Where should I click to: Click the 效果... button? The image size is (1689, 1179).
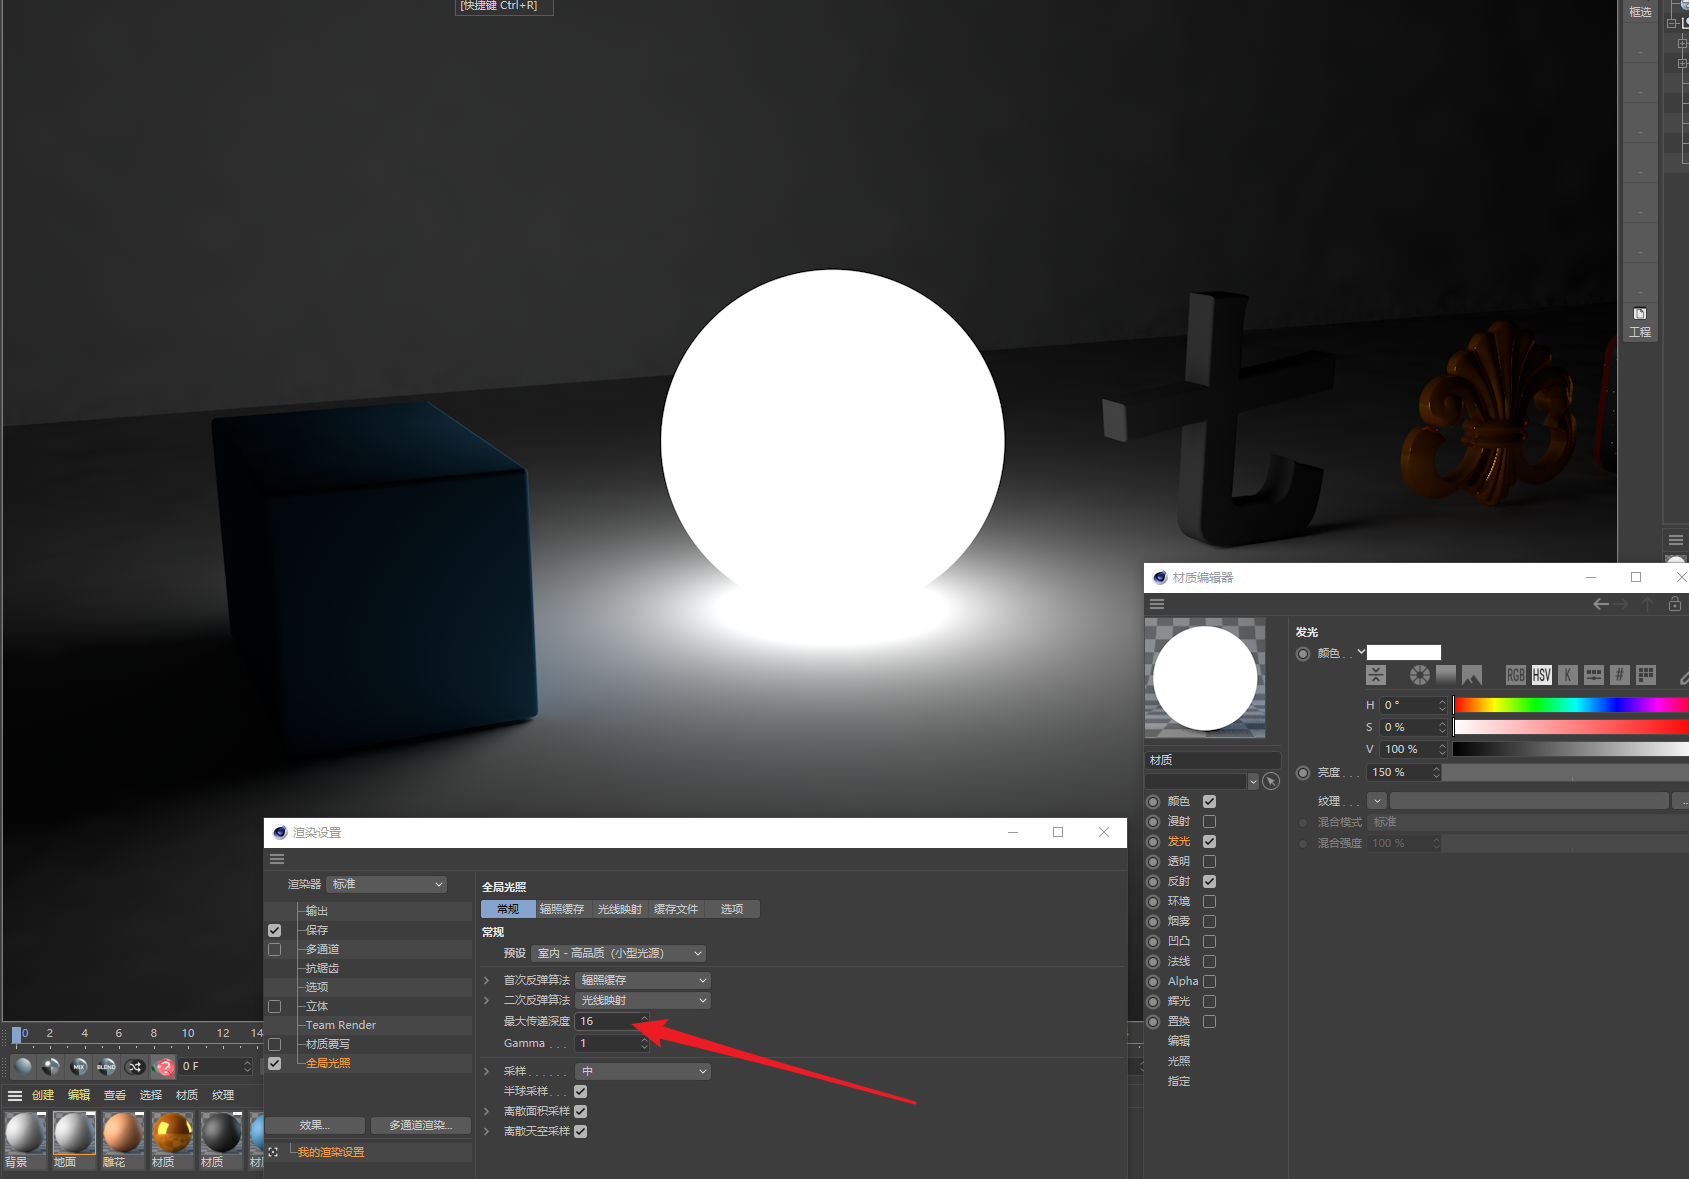pyautogui.click(x=315, y=1125)
